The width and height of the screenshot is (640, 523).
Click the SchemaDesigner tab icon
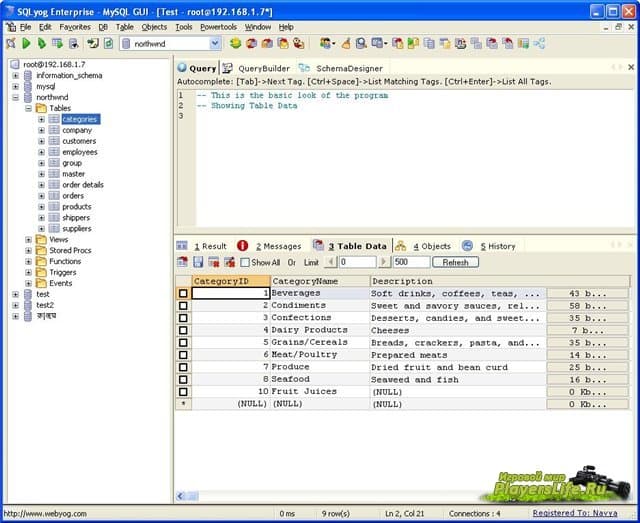pyautogui.click(x=304, y=68)
